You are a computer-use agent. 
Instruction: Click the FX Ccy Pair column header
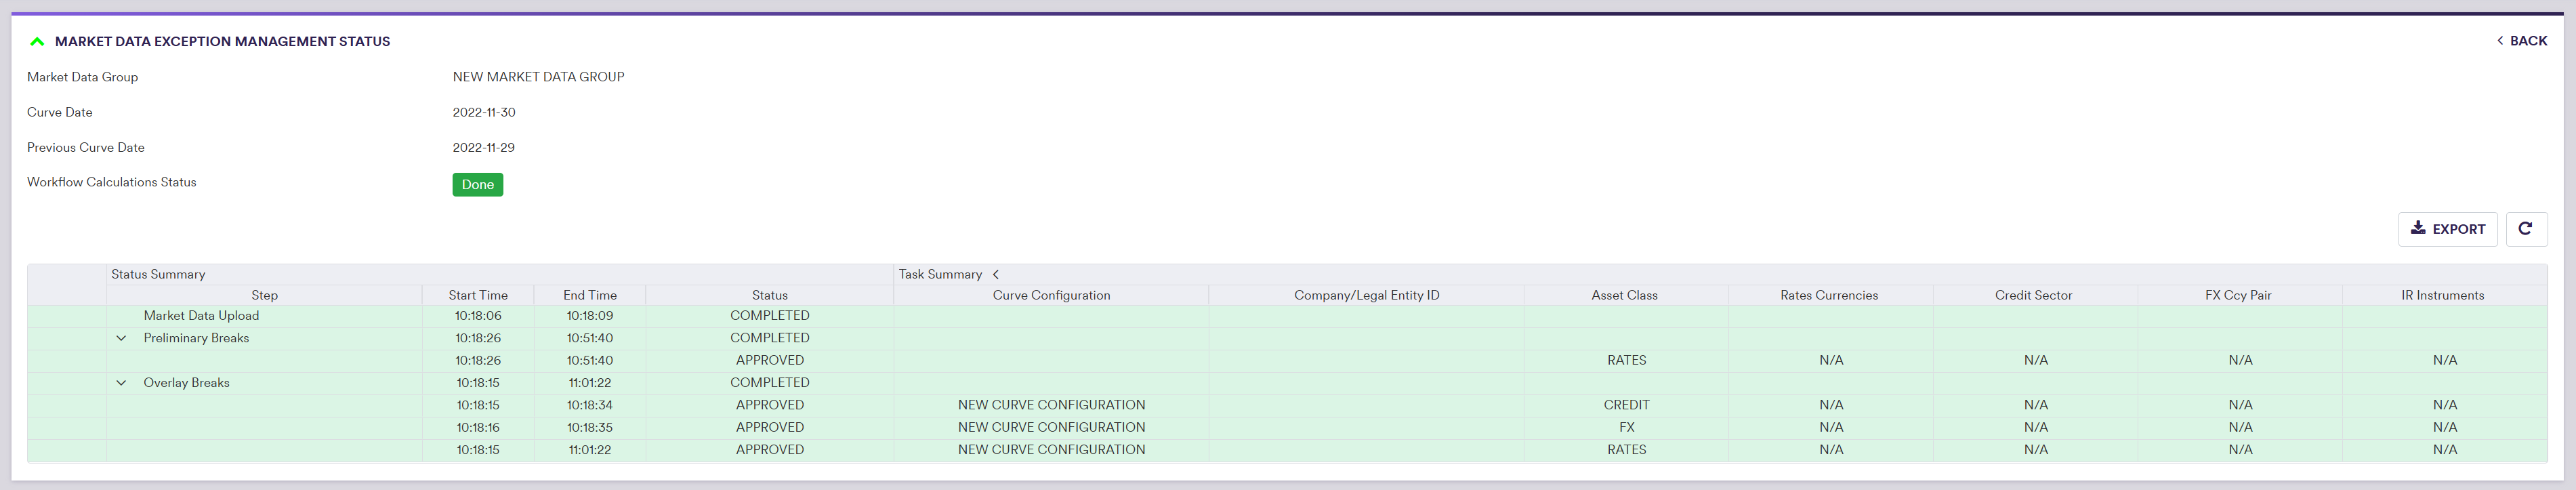(2237, 295)
